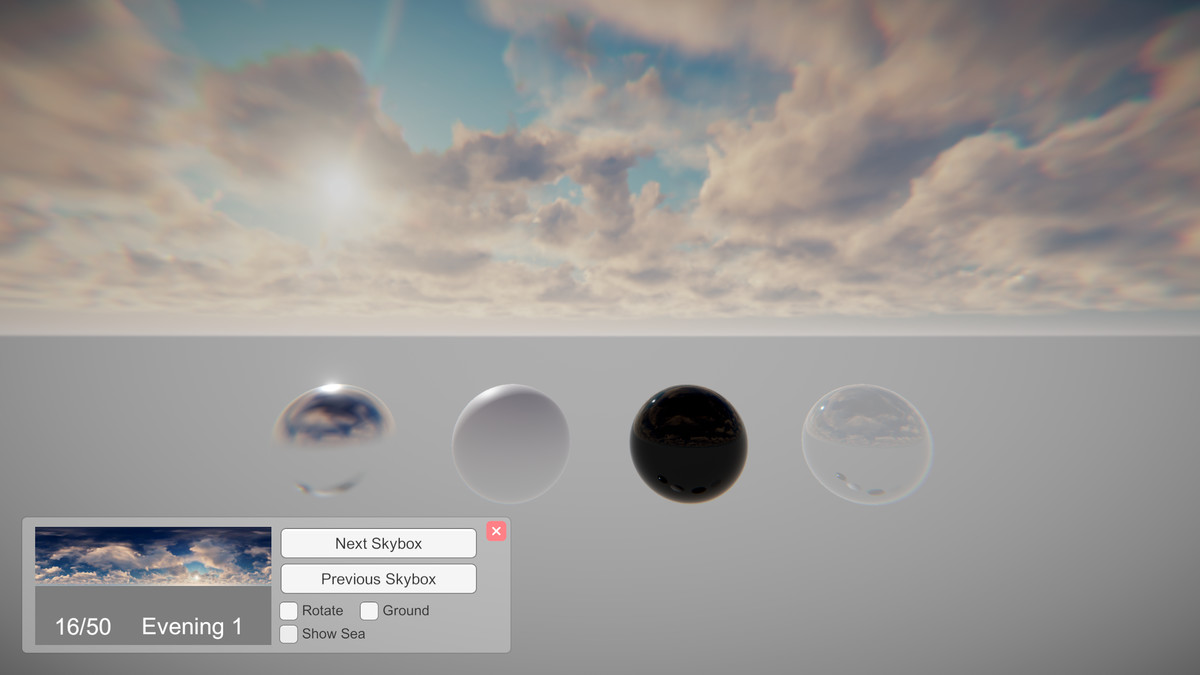Toggle Rotate off after enabling

click(288, 610)
